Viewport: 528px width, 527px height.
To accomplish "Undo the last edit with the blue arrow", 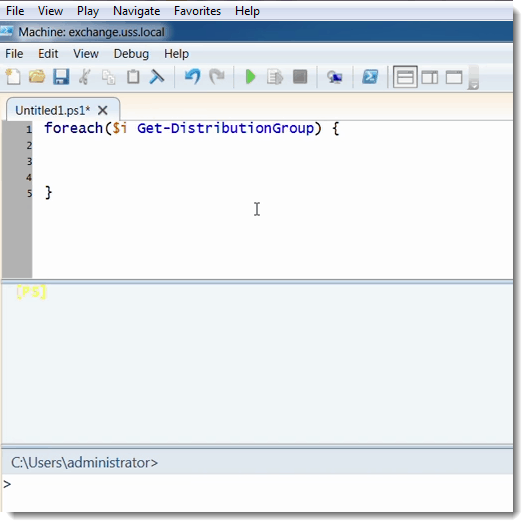I will (x=193, y=77).
